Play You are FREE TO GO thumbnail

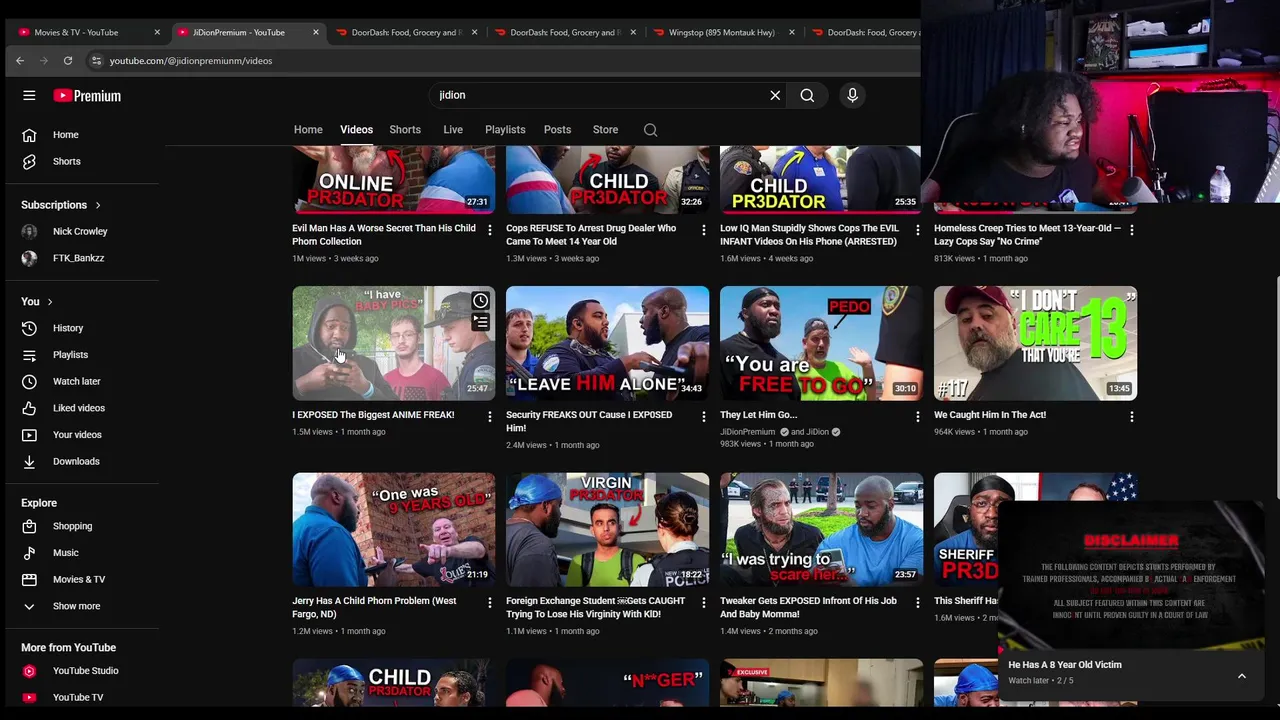coord(821,343)
